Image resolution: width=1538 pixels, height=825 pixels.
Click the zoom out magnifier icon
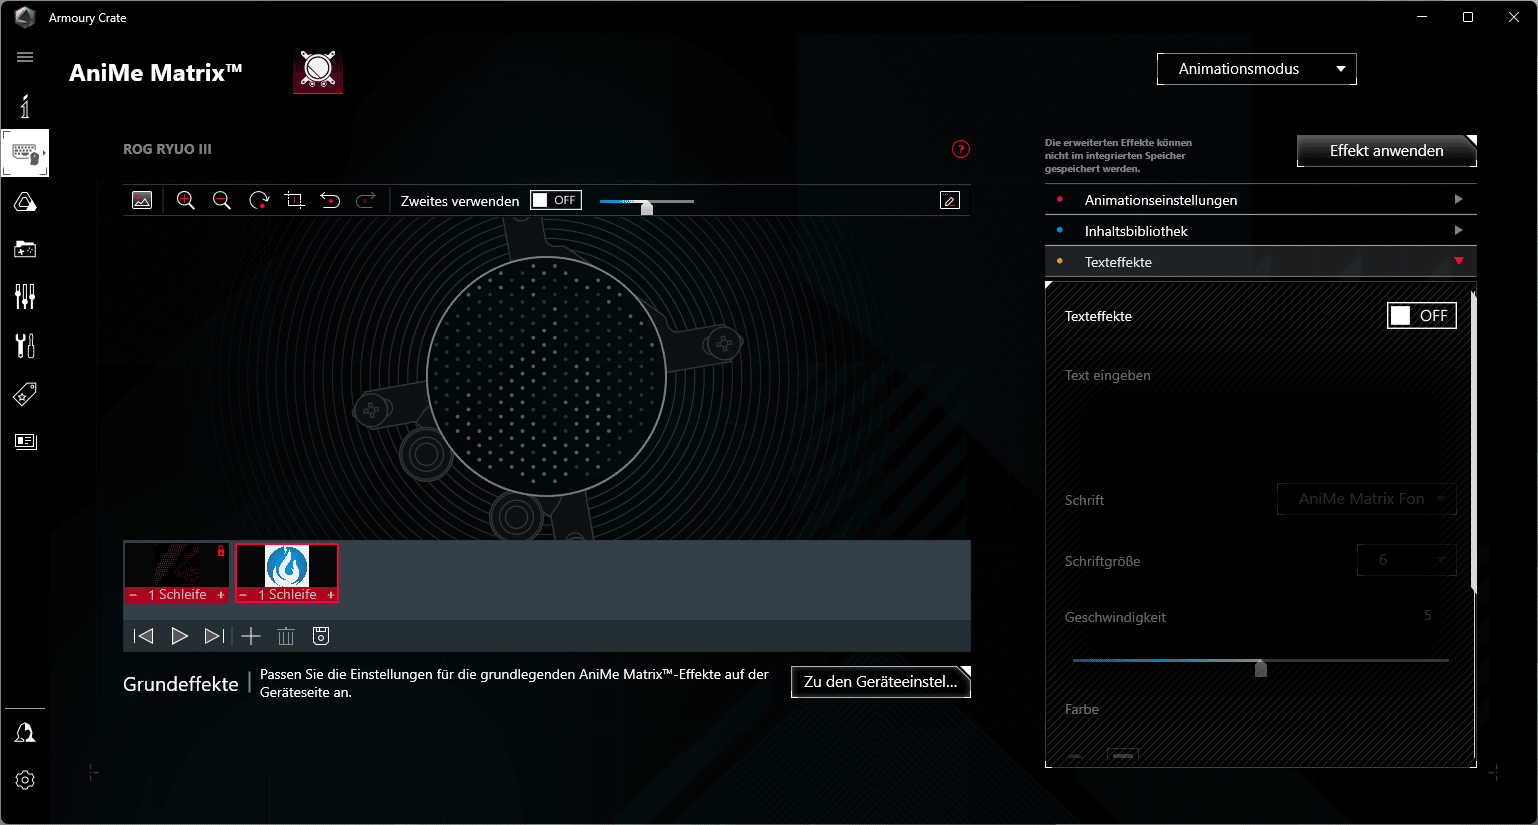(222, 200)
